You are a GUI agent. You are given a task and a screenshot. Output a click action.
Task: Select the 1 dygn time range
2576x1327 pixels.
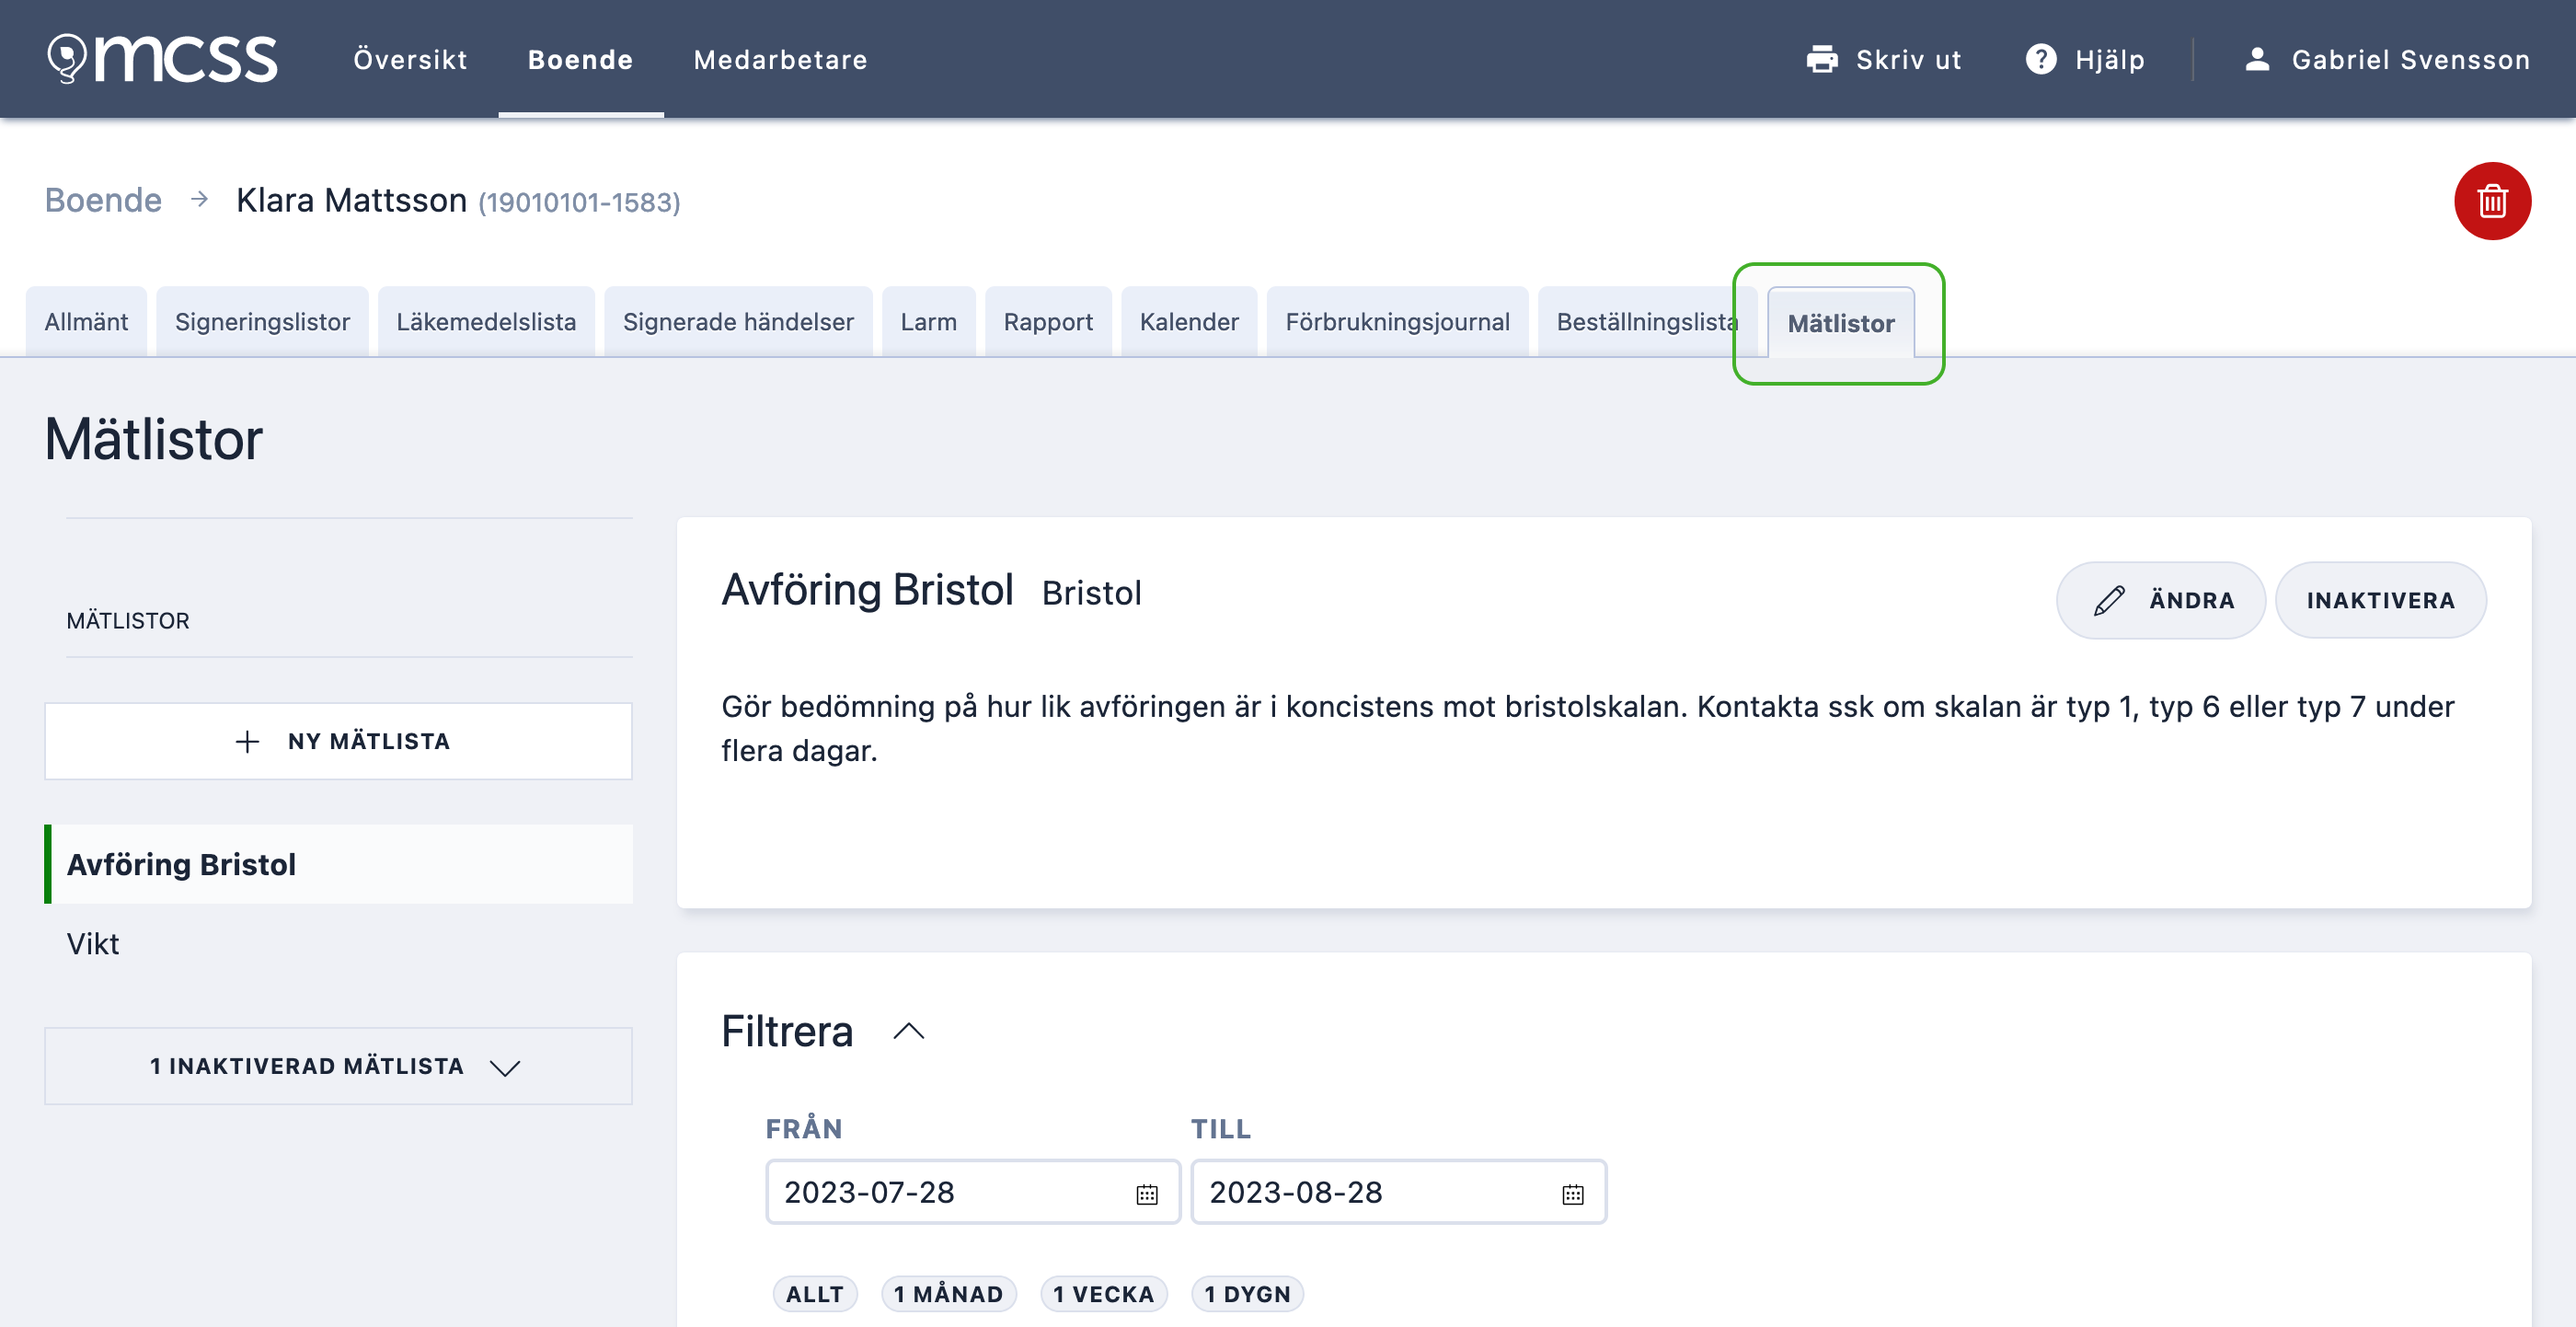coord(1247,1293)
